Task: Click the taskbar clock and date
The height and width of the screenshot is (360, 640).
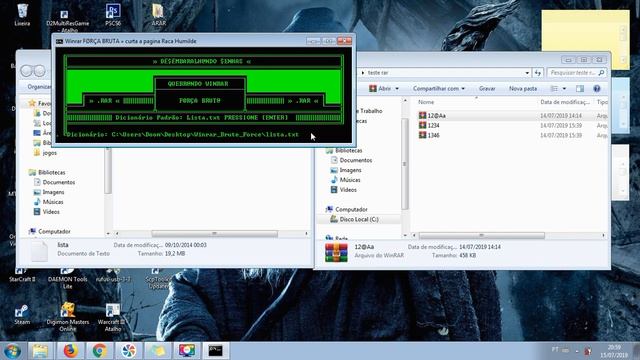Action: (614, 351)
